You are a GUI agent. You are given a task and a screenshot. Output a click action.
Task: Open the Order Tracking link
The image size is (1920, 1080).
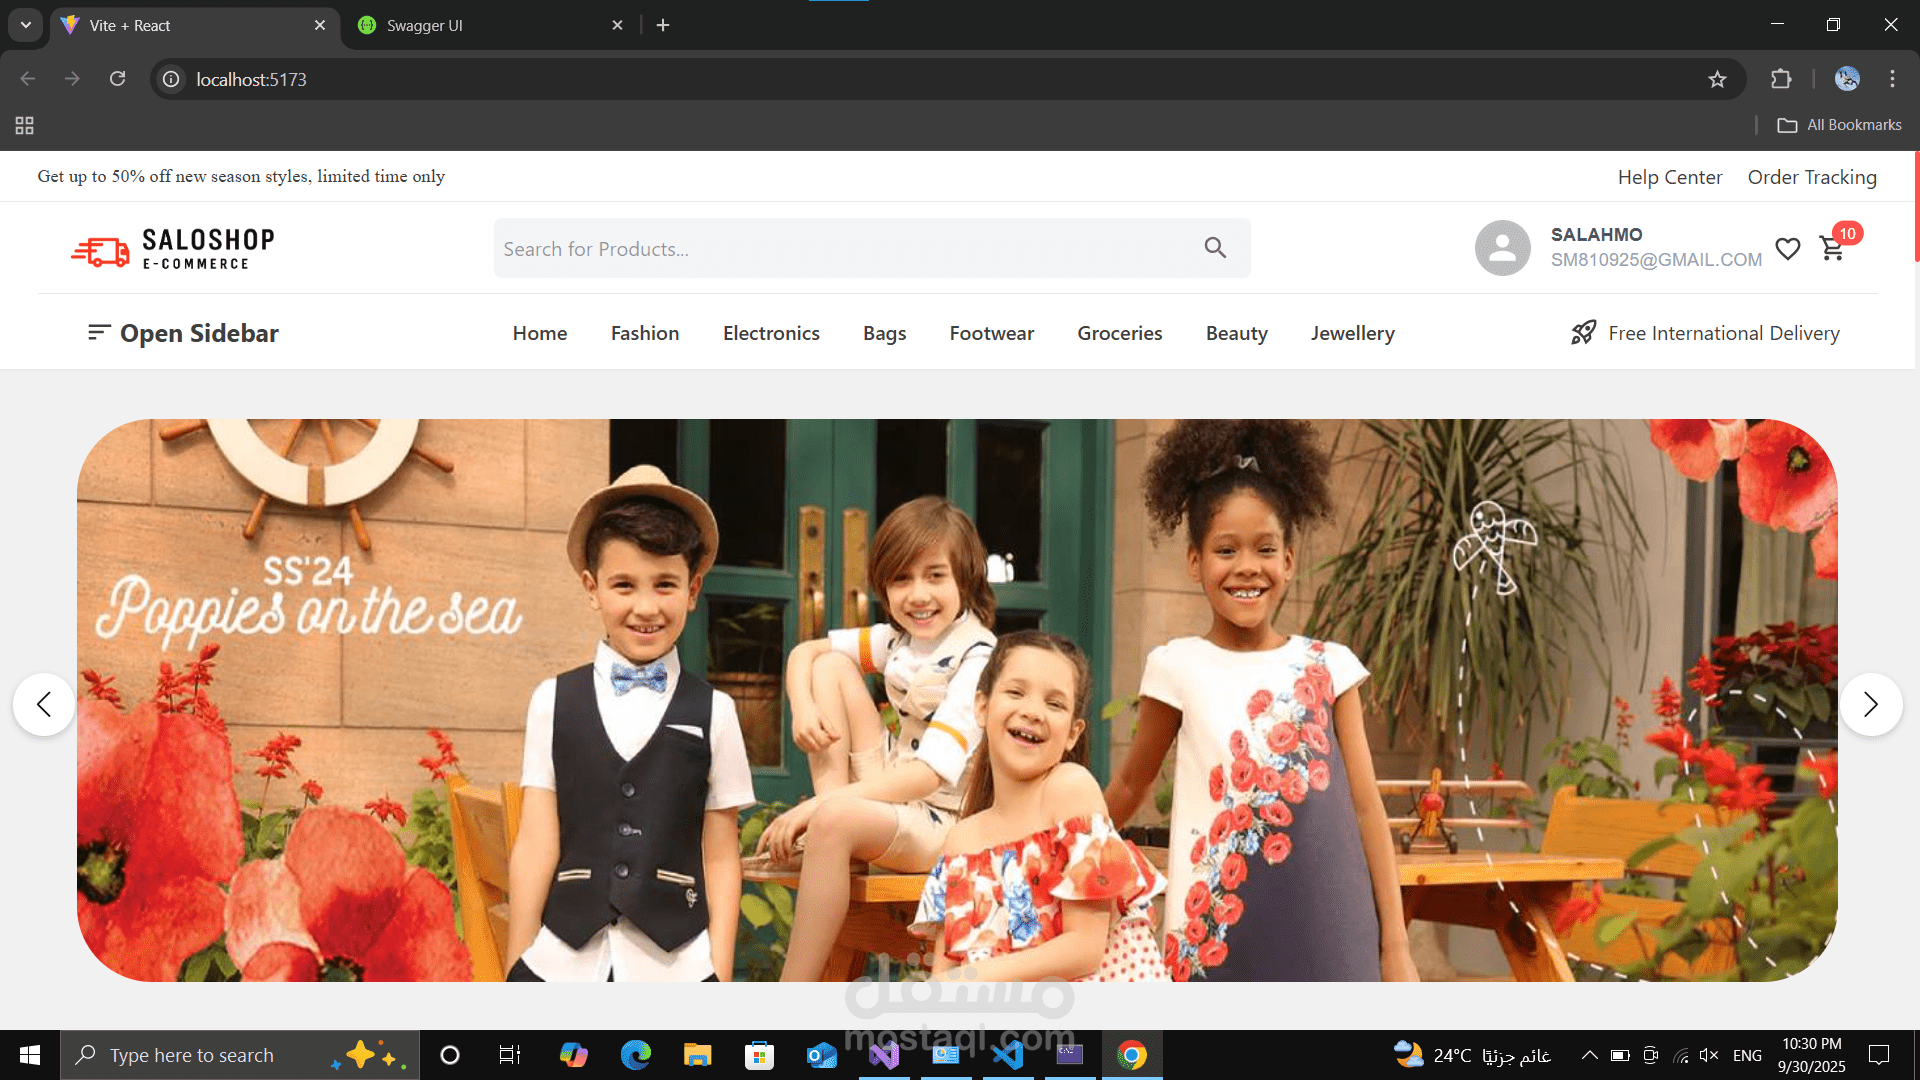coord(1812,177)
